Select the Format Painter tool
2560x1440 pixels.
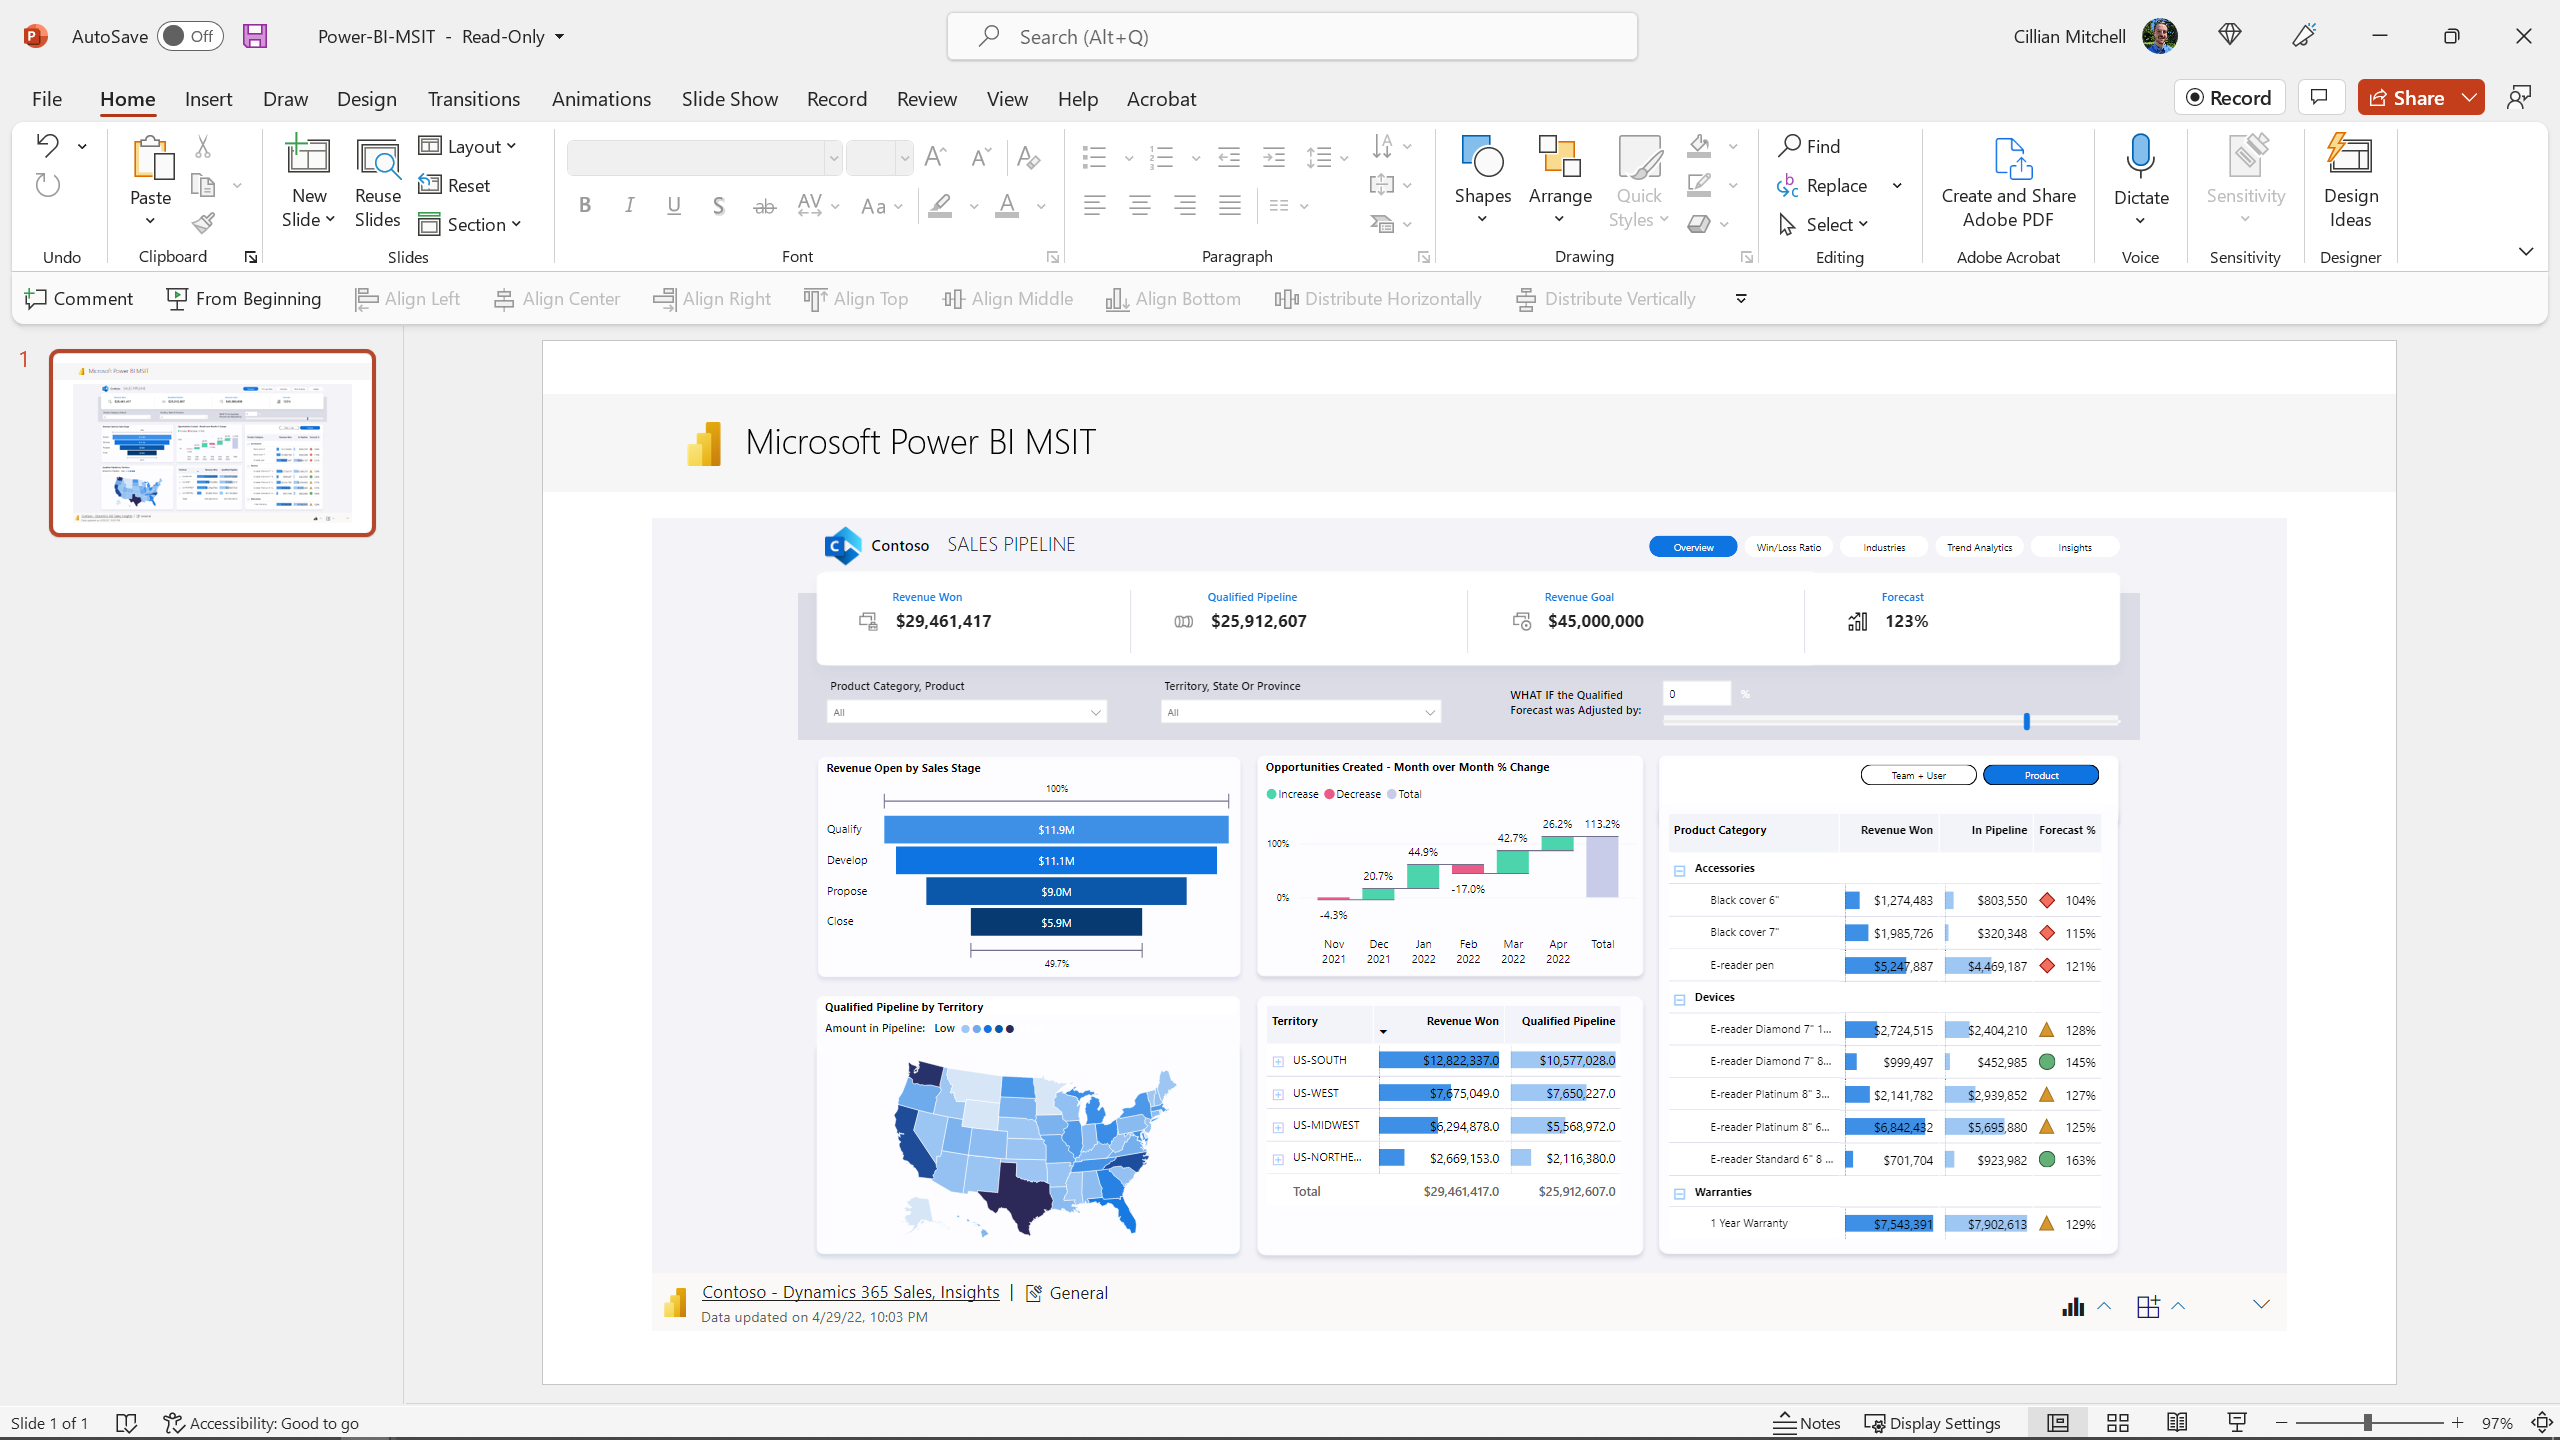(x=203, y=223)
